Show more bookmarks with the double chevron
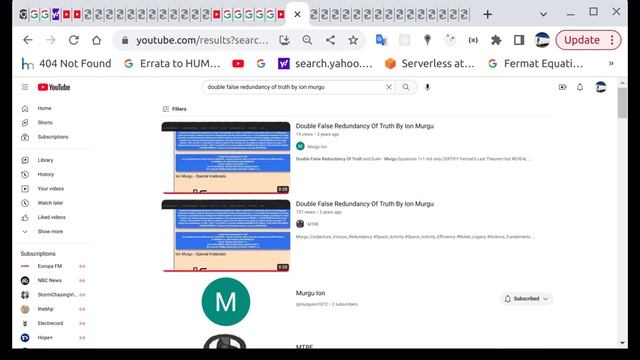This screenshot has height=360, width=640. click(611, 63)
